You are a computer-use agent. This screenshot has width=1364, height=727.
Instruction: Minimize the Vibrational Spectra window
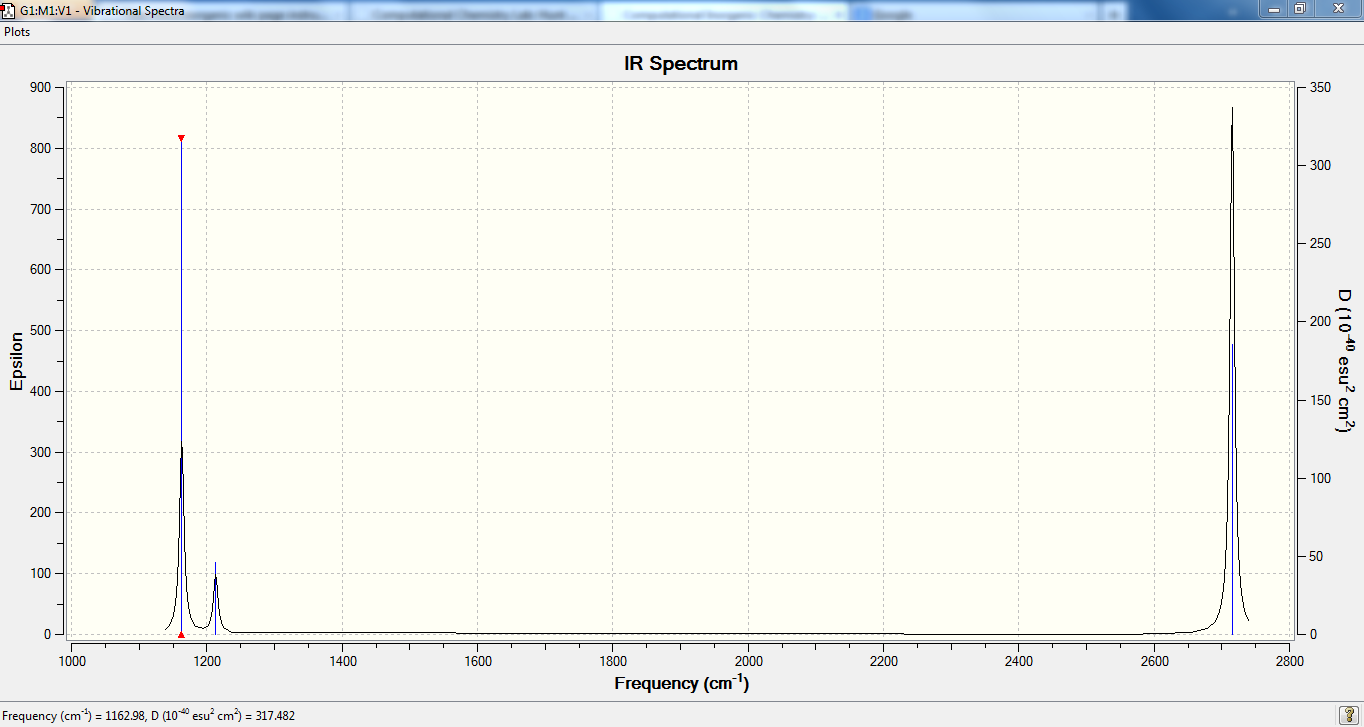point(1271,8)
